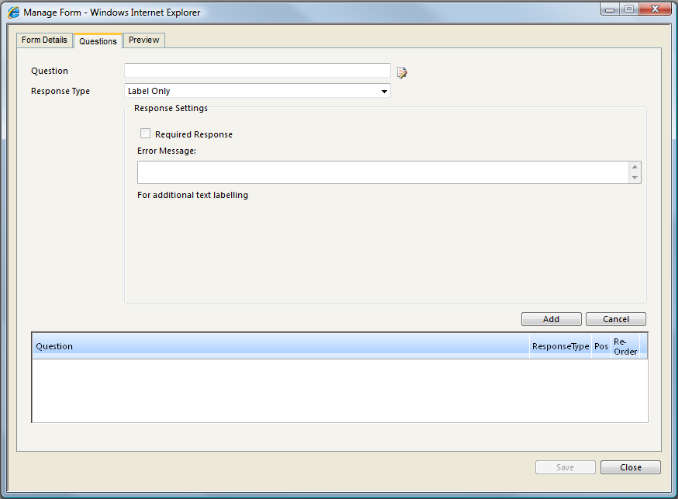
Task: Click inside the Error Message text area
Action: tap(383, 173)
